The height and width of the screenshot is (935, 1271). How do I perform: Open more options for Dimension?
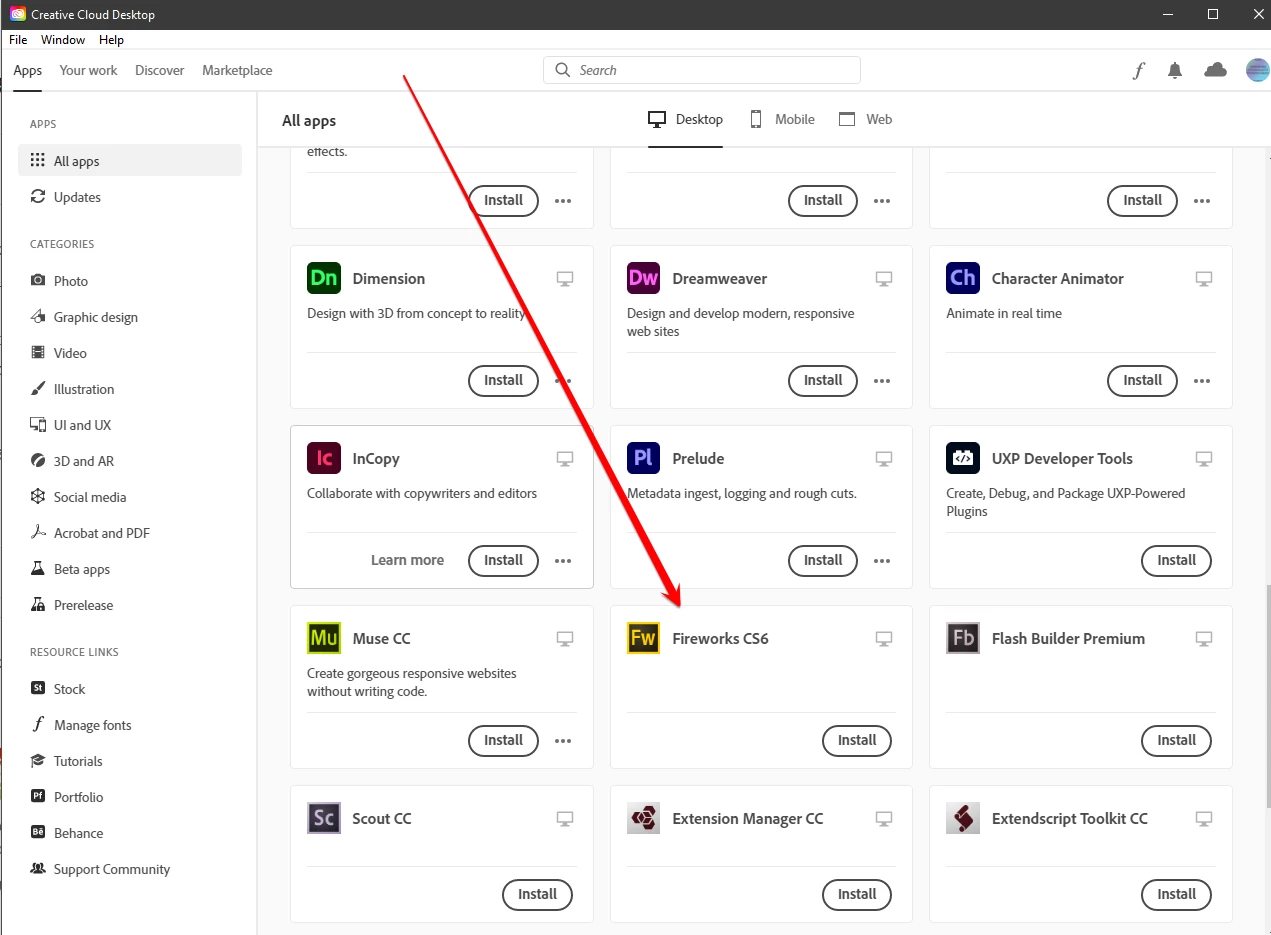pyautogui.click(x=563, y=381)
